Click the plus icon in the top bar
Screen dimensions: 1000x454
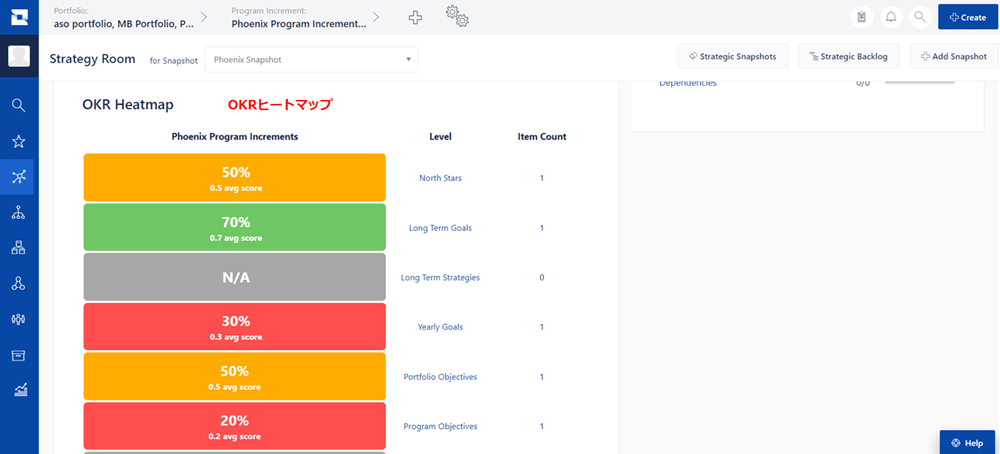pos(415,18)
